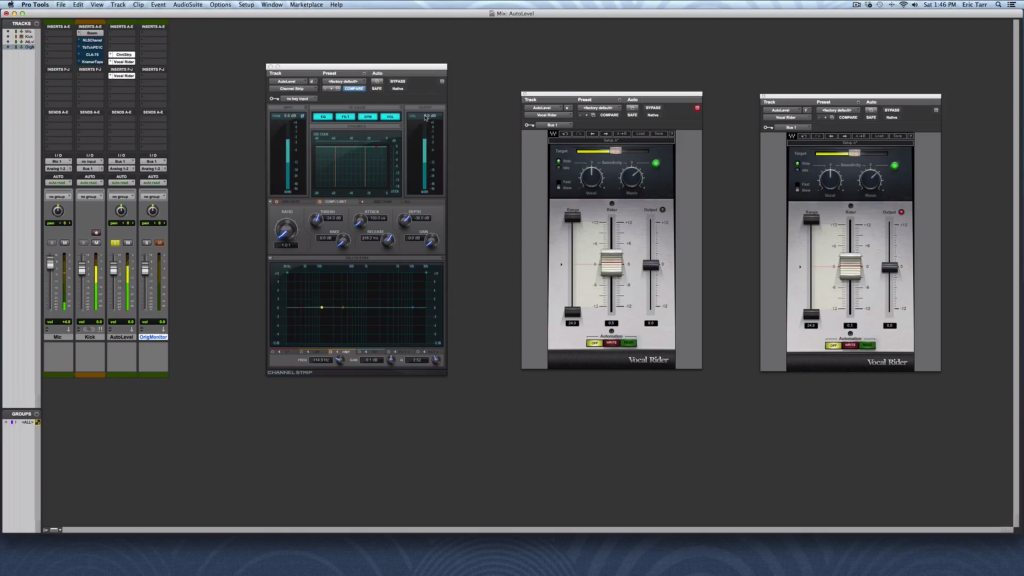The image size is (1024, 576).
Task: Record-arm the Kick track
Action: (x=96, y=233)
